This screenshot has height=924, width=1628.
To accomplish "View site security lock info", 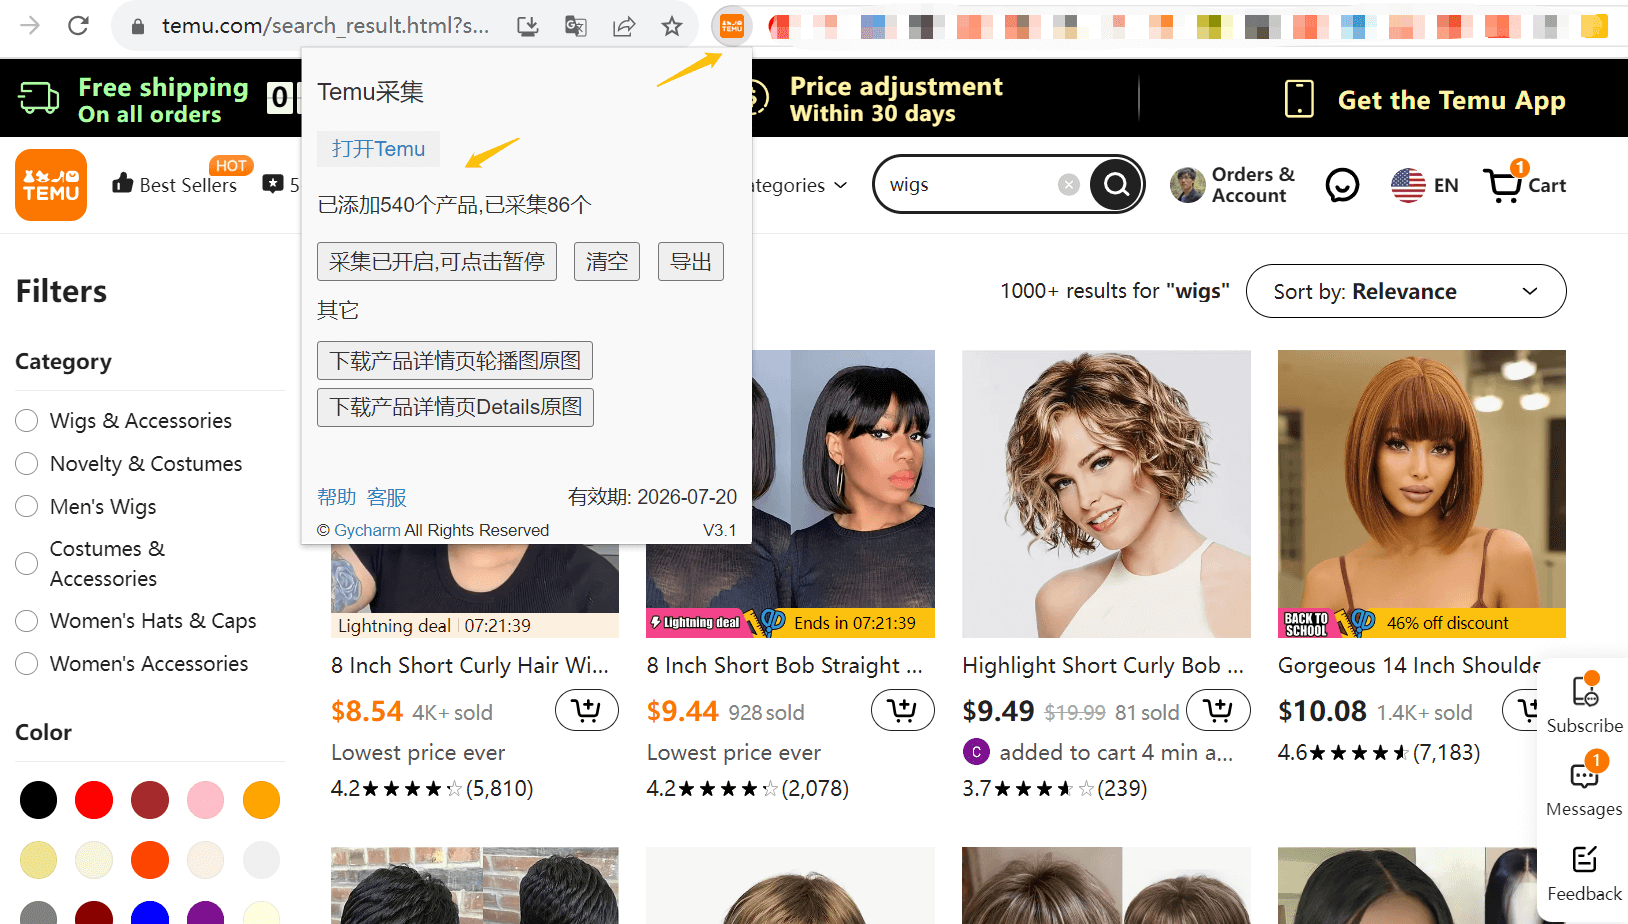I will point(139,26).
